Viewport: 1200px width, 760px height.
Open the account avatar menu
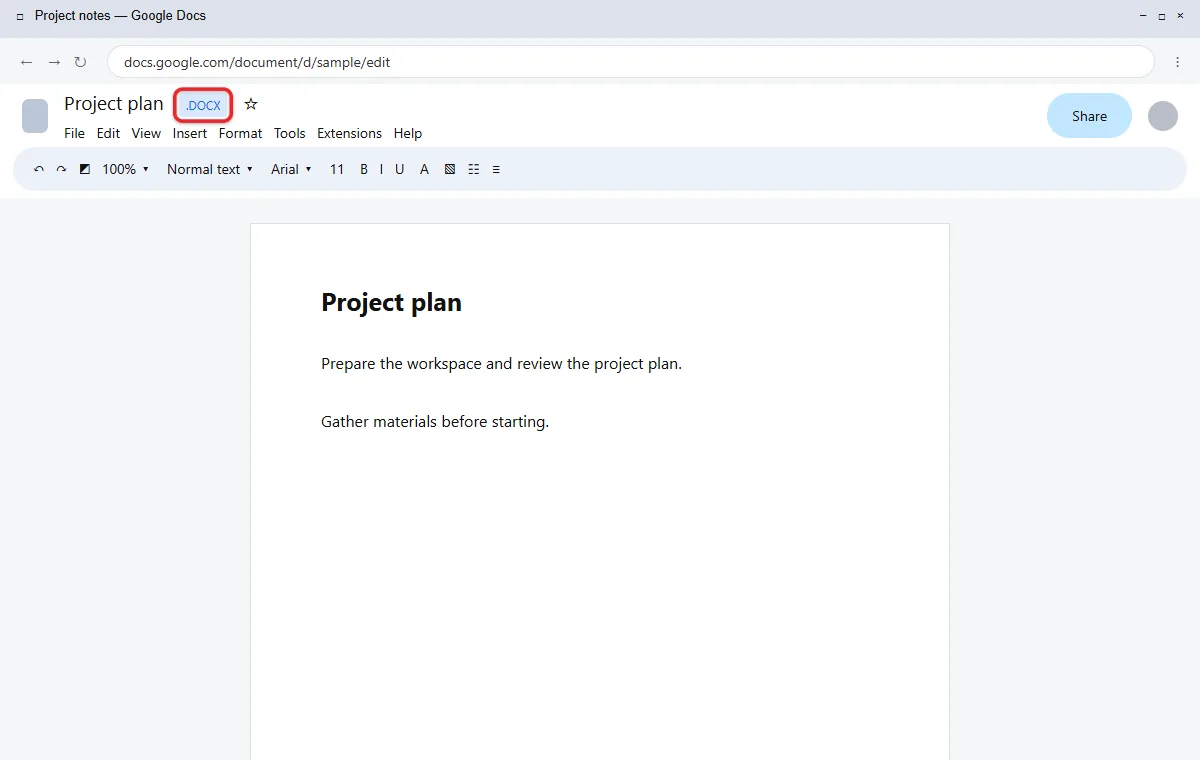click(x=1163, y=116)
